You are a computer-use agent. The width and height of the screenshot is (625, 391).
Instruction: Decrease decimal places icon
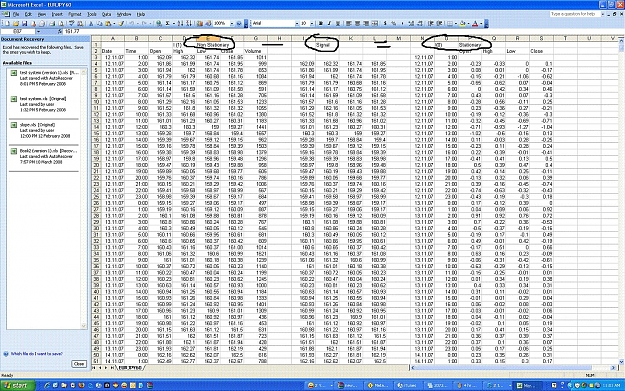420,24
